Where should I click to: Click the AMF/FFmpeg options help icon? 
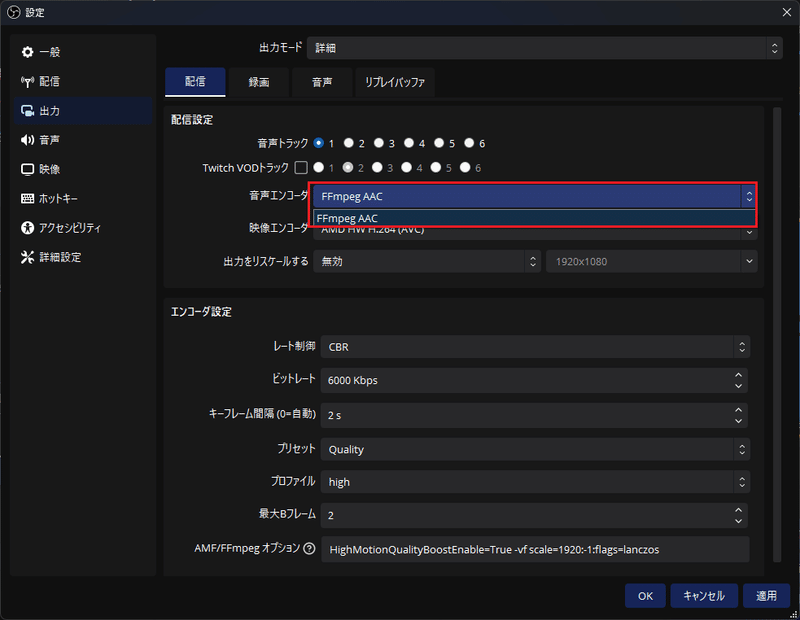coord(311,549)
